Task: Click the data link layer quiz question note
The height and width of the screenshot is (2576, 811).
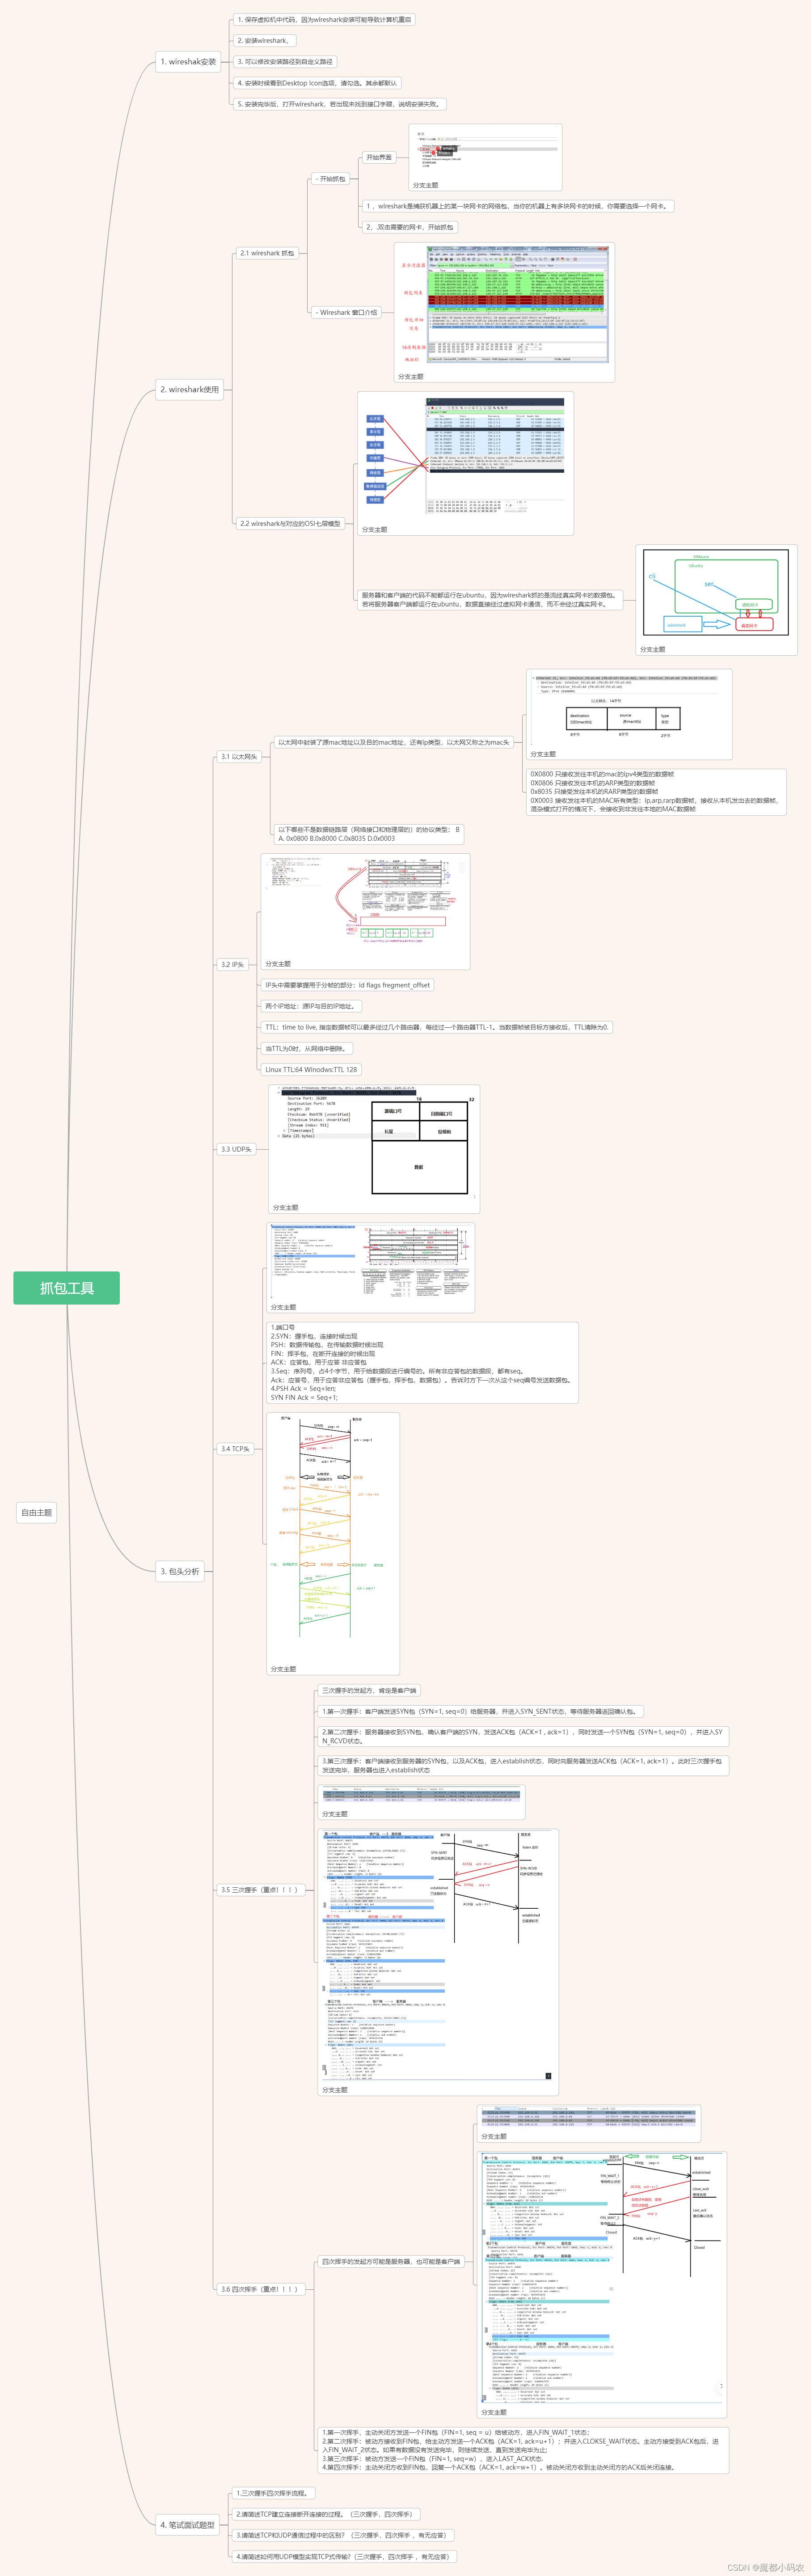Action: pos(369,834)
